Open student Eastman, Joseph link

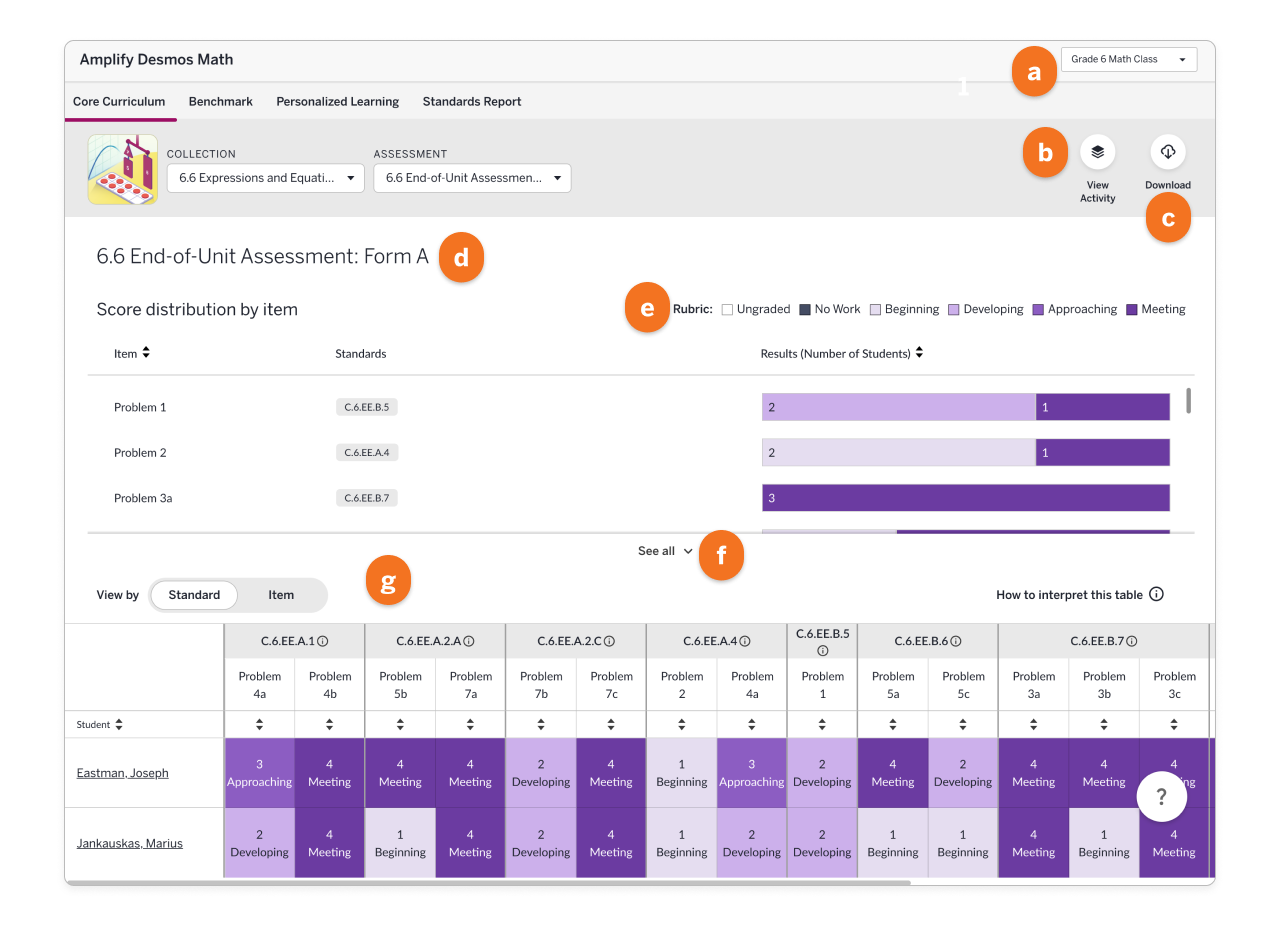123,773
